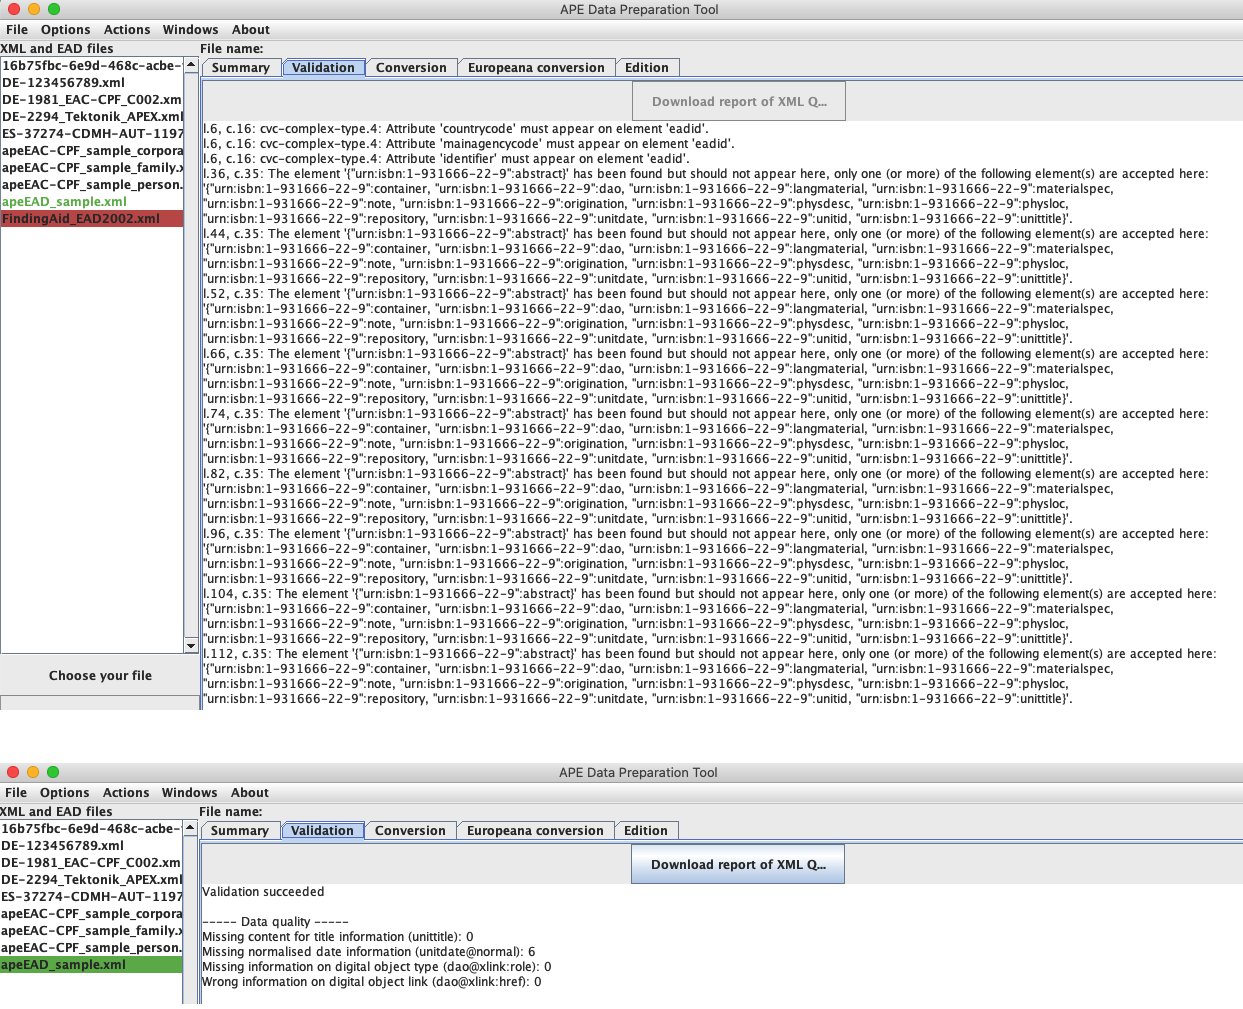Click scroll-up arrow of upper window file list

191,65
